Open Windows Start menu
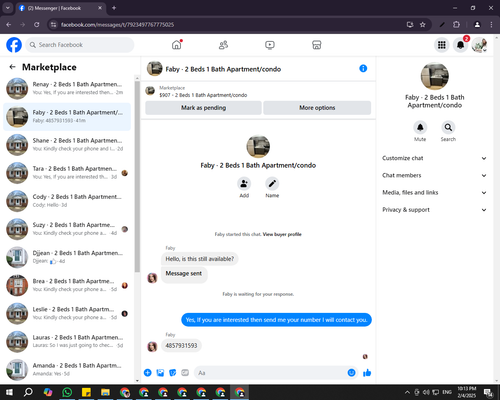Screen dimensions: 500x400 9,392
